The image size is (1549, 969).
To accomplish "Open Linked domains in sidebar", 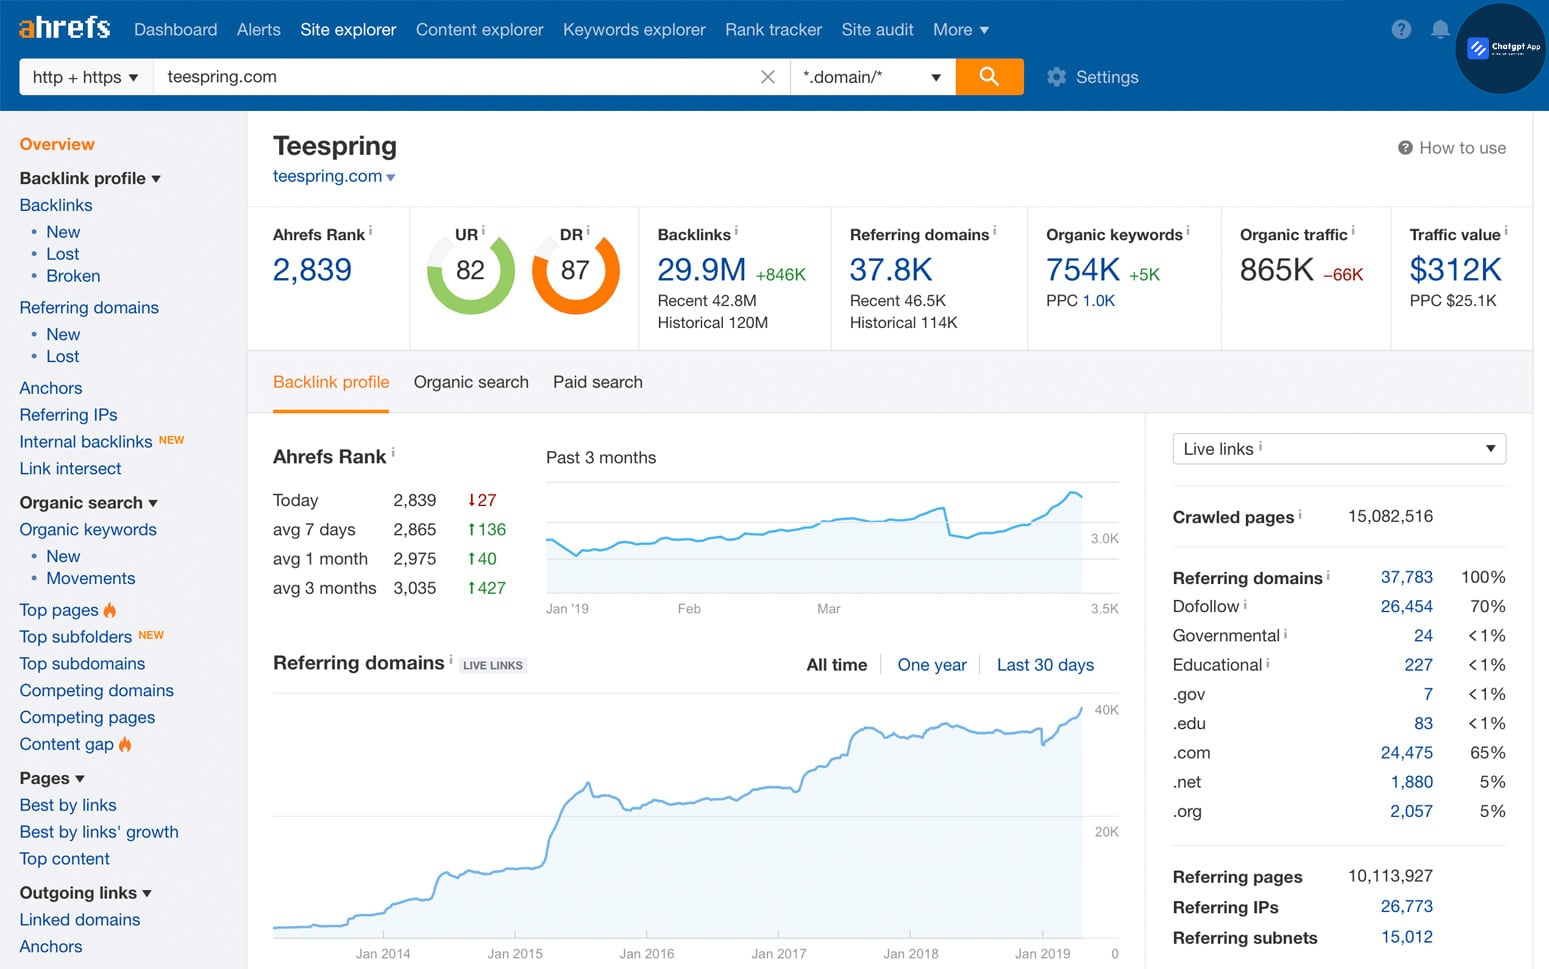I will point(80,920).
